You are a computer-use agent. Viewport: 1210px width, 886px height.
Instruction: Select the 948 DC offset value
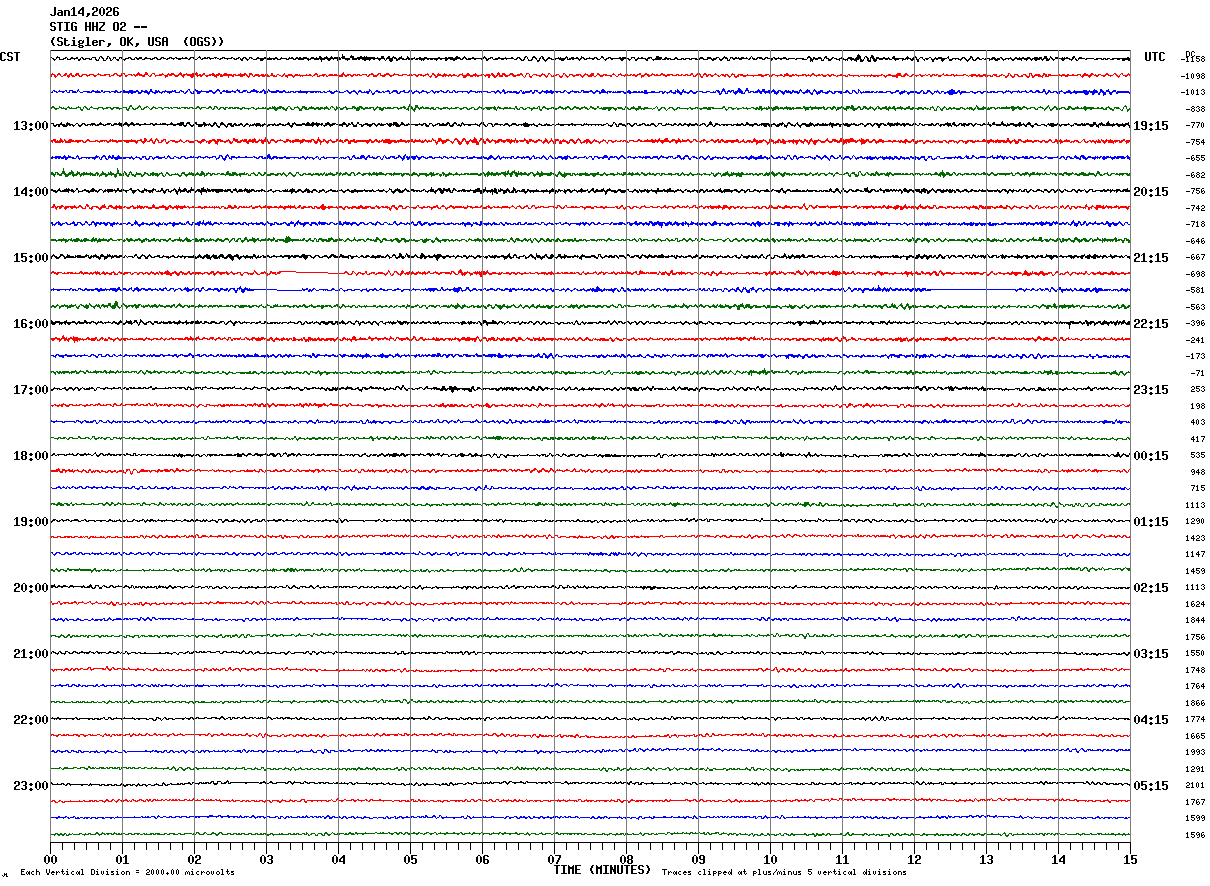pyautogui.click(x=1197, y=472)
